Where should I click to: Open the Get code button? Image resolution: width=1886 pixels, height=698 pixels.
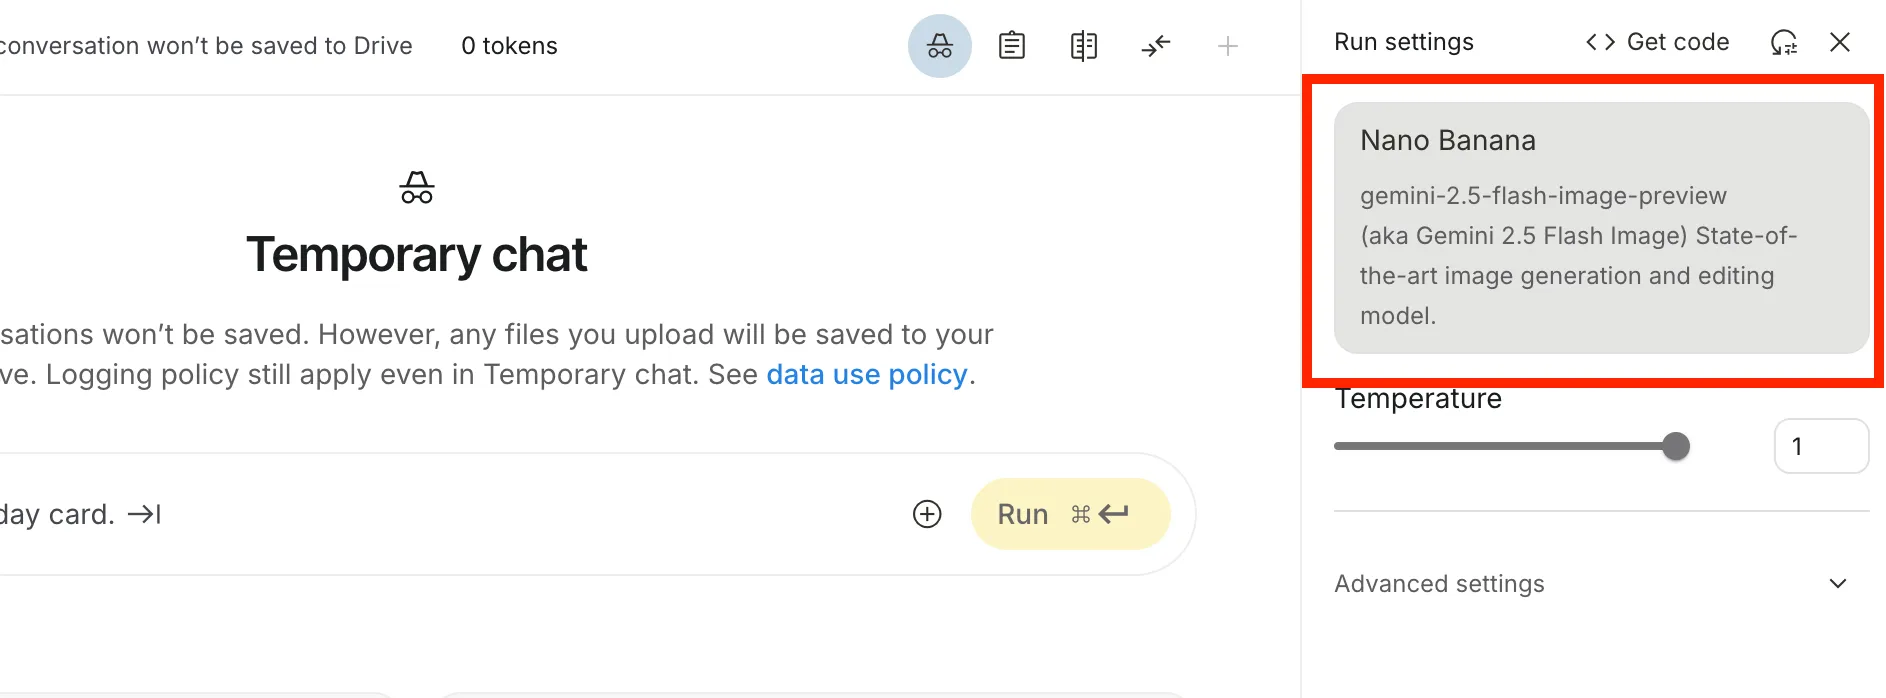[1657, 42]
